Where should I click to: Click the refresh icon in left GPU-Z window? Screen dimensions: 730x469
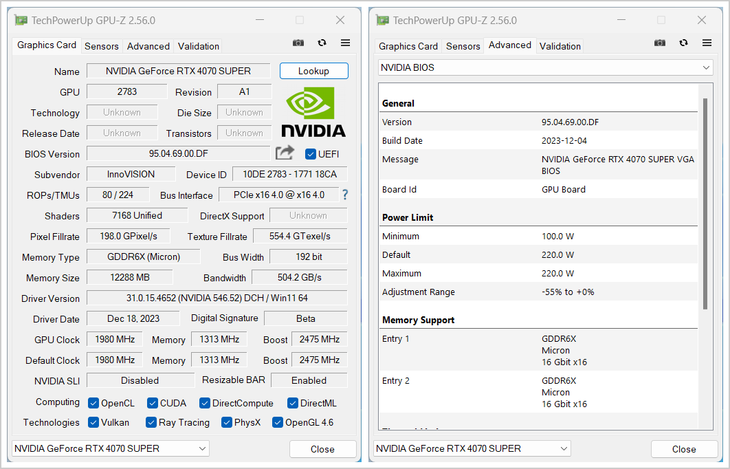322,43
